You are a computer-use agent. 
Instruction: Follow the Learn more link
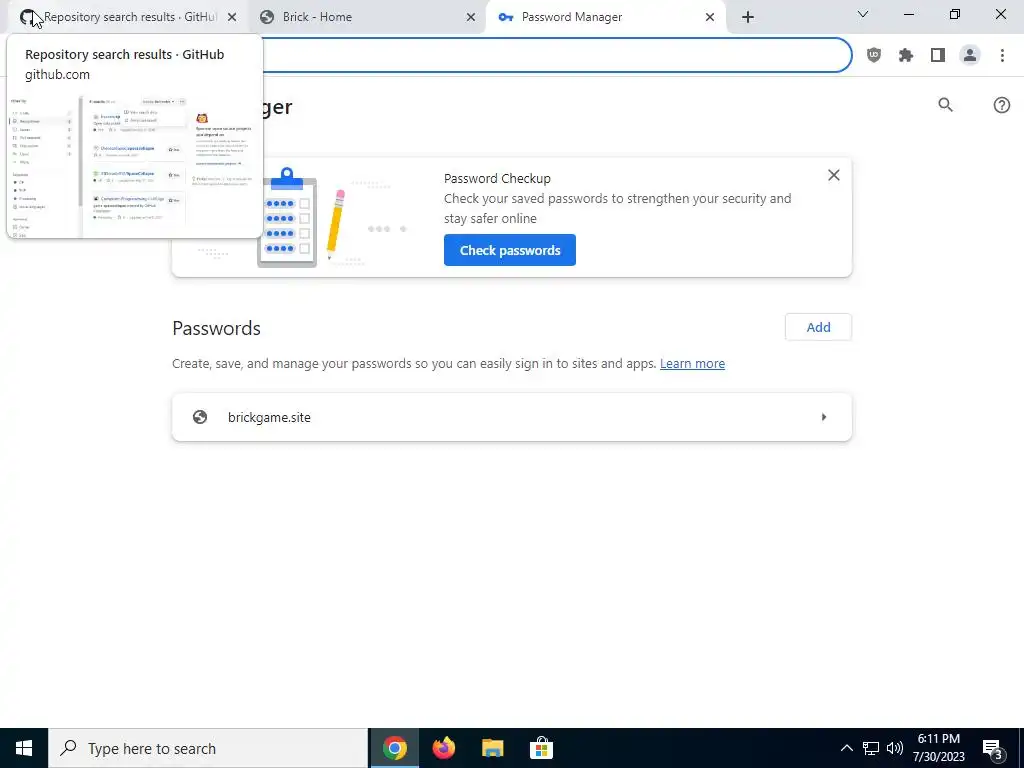692,364
